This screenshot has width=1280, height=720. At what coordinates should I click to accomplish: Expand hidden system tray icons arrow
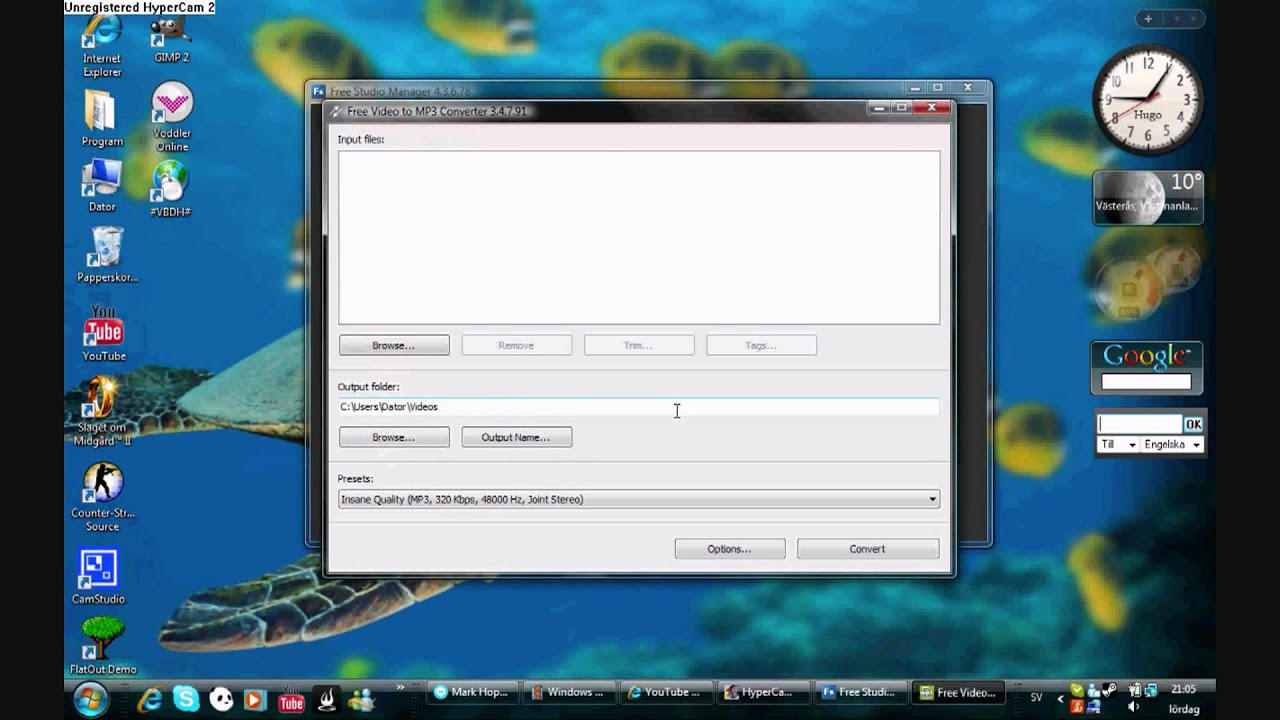(1060, 699)
